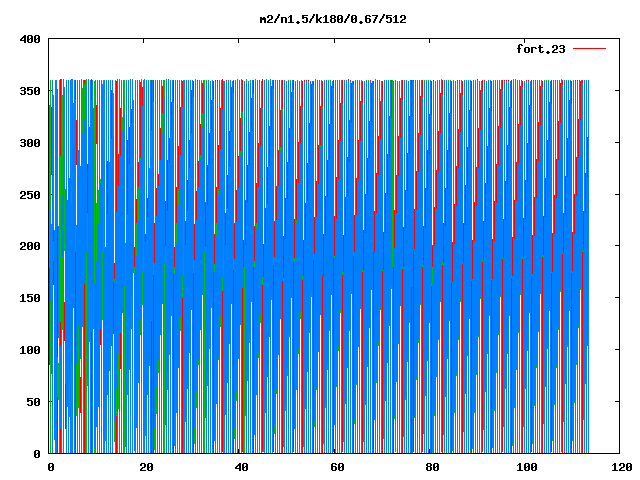640x480 pixels.
Task: Click the y-axis label 50
Action: click(x=33, y=402)
